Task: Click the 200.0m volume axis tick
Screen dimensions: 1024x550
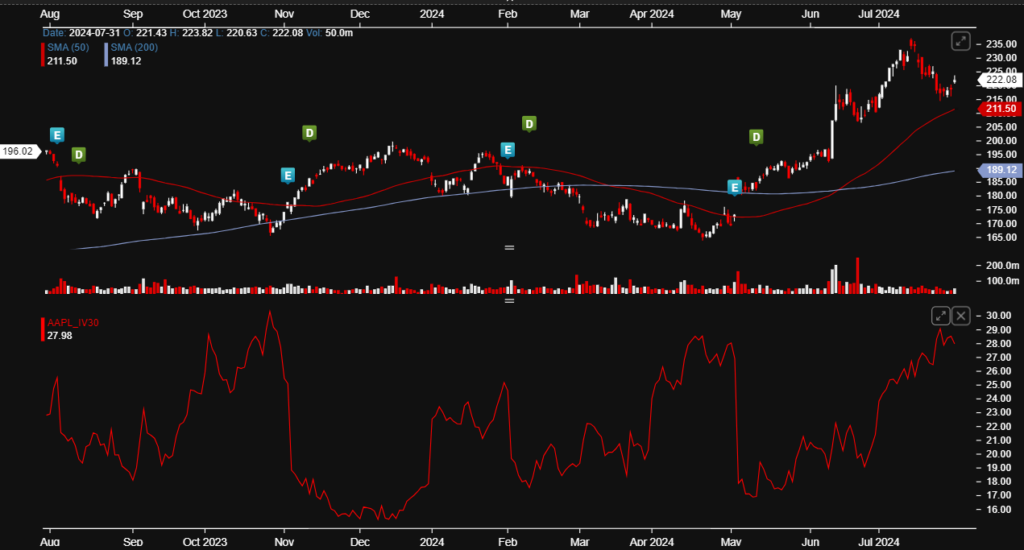Action: (x=1002, y=265)
